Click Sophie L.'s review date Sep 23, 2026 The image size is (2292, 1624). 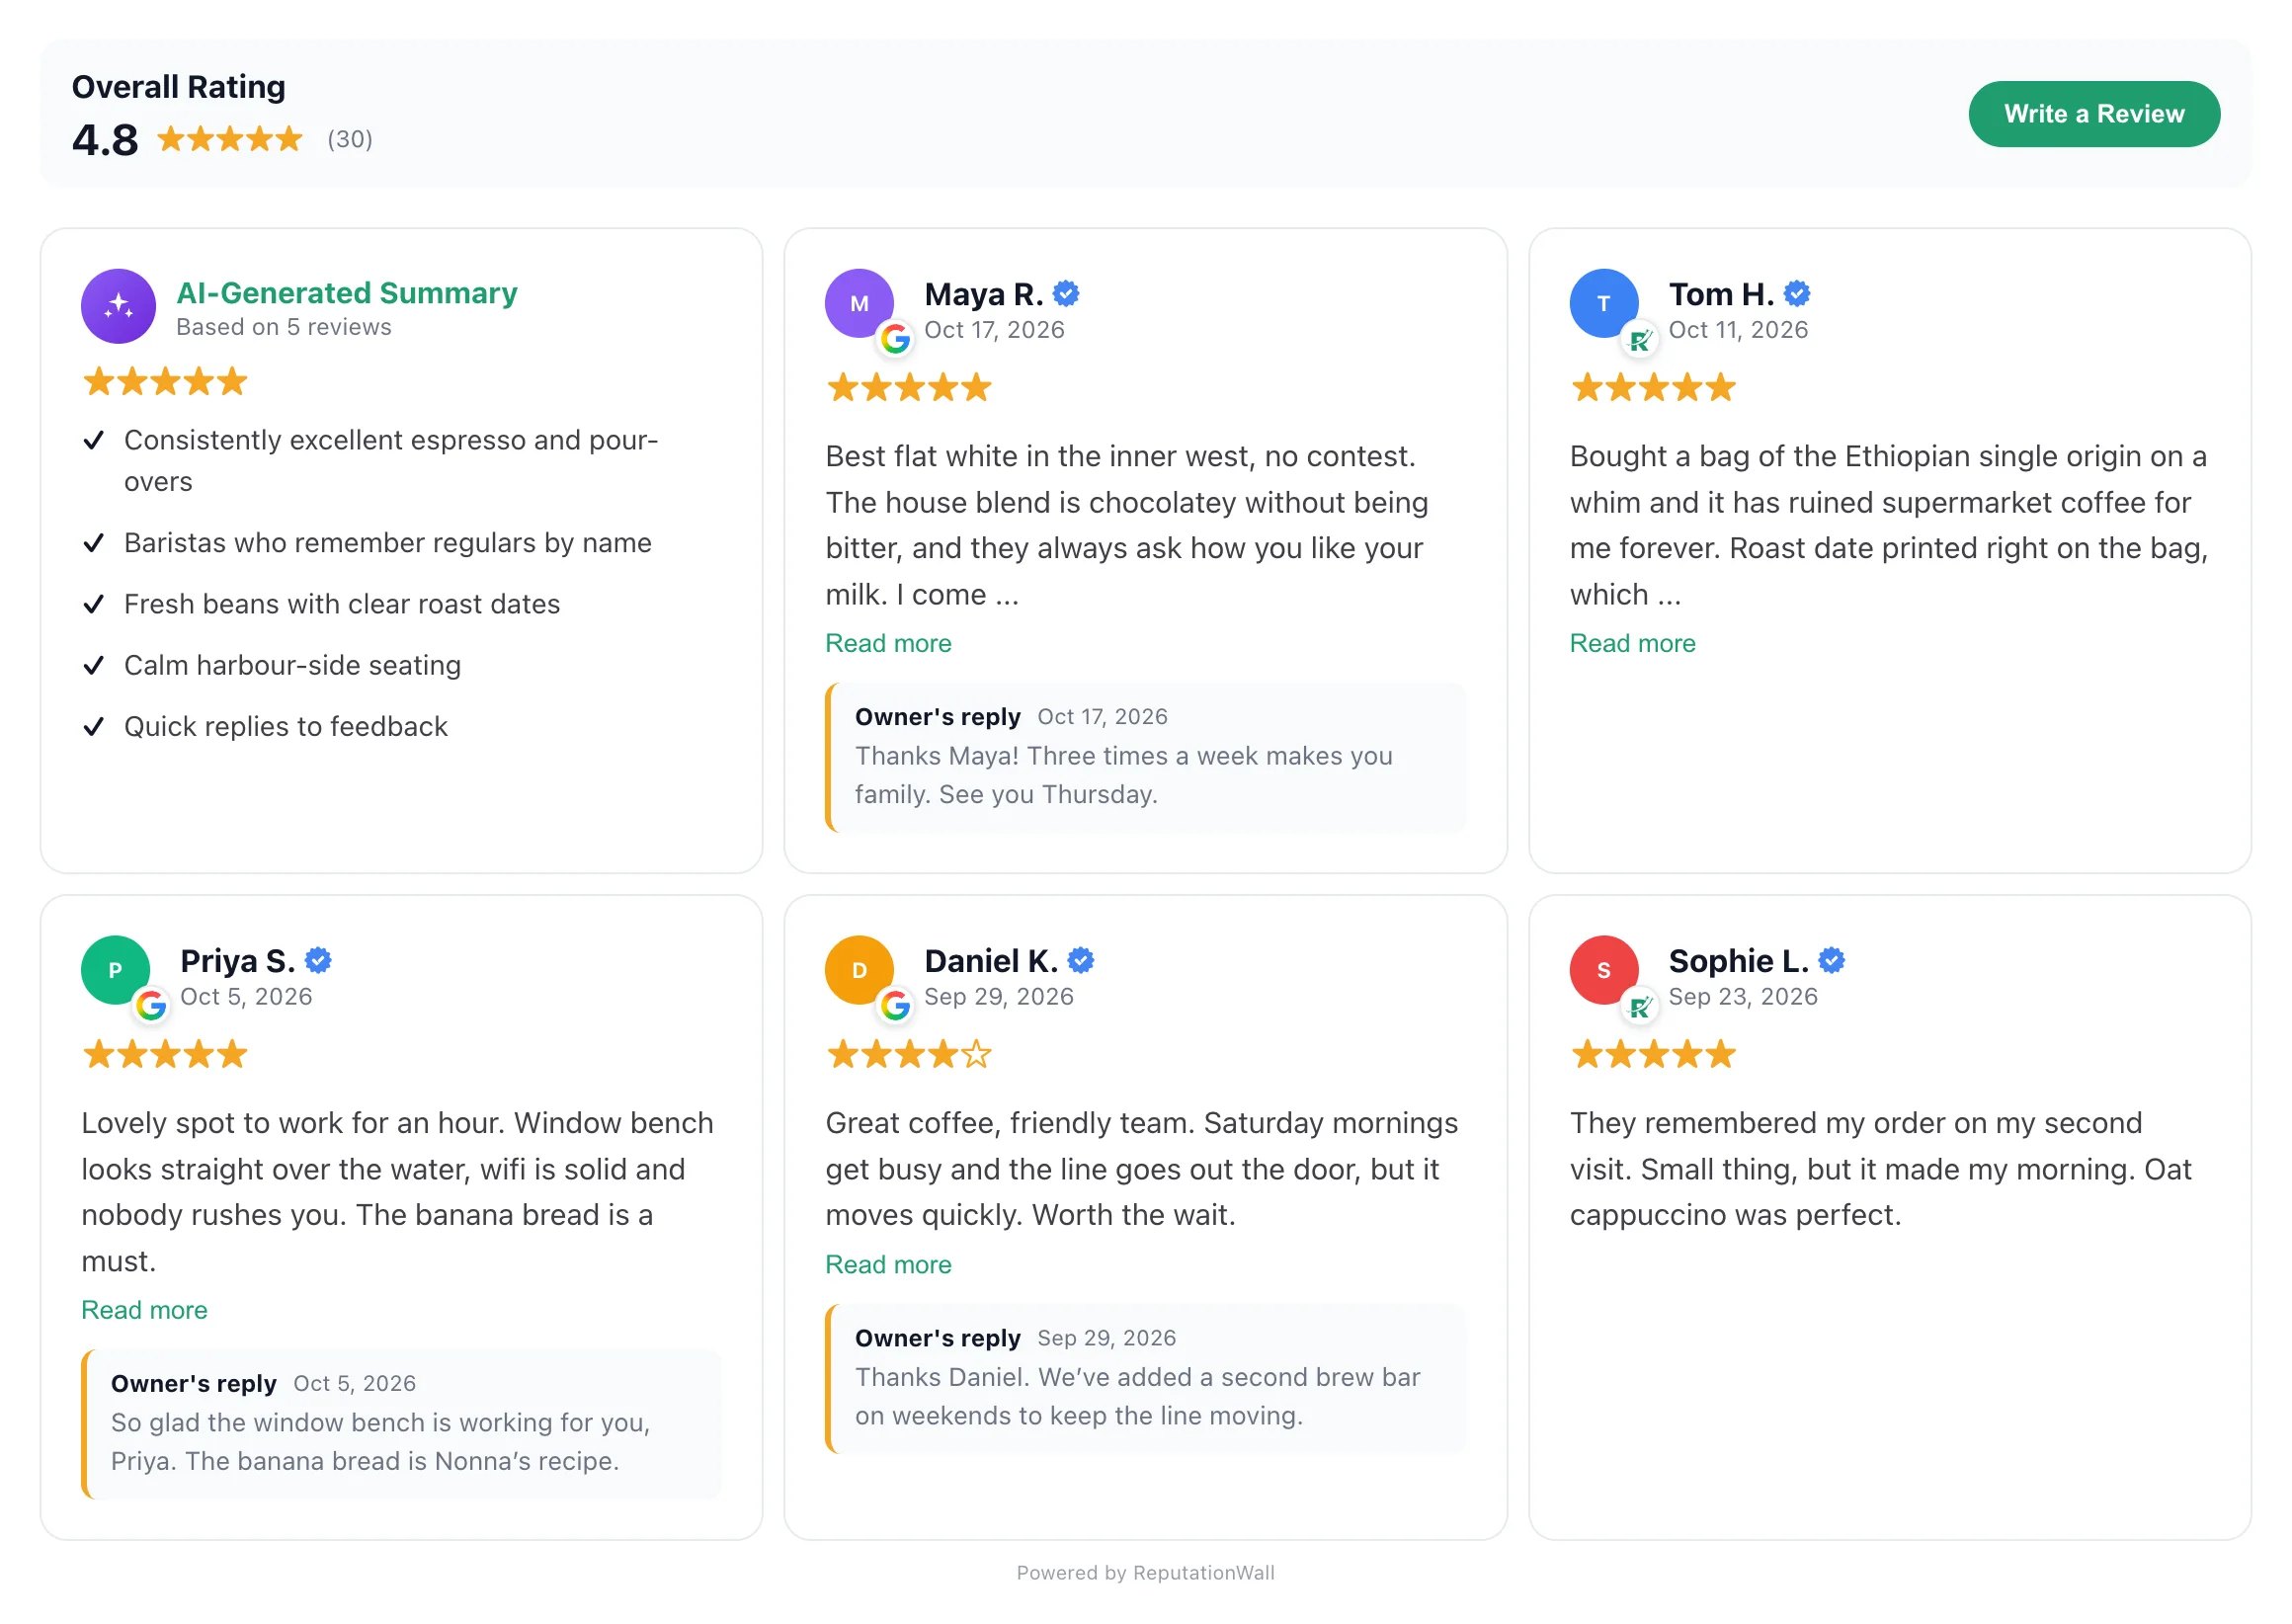(x=1742, y=996)
